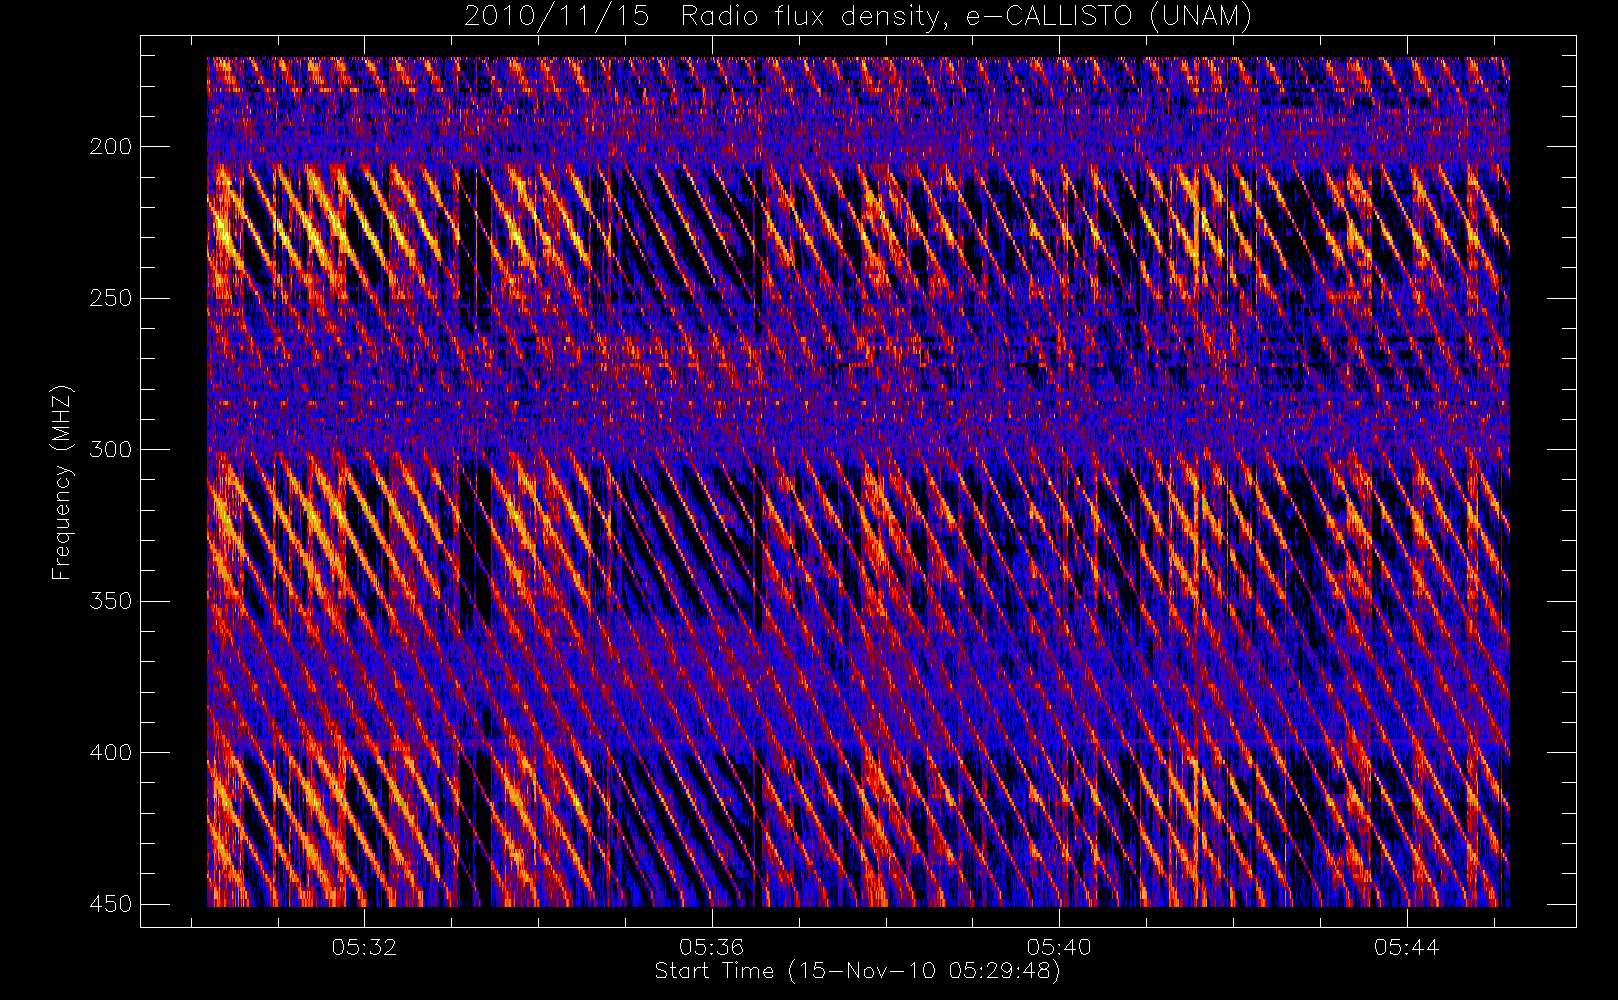Click the 300 frequency tick label

coord(110,450)
